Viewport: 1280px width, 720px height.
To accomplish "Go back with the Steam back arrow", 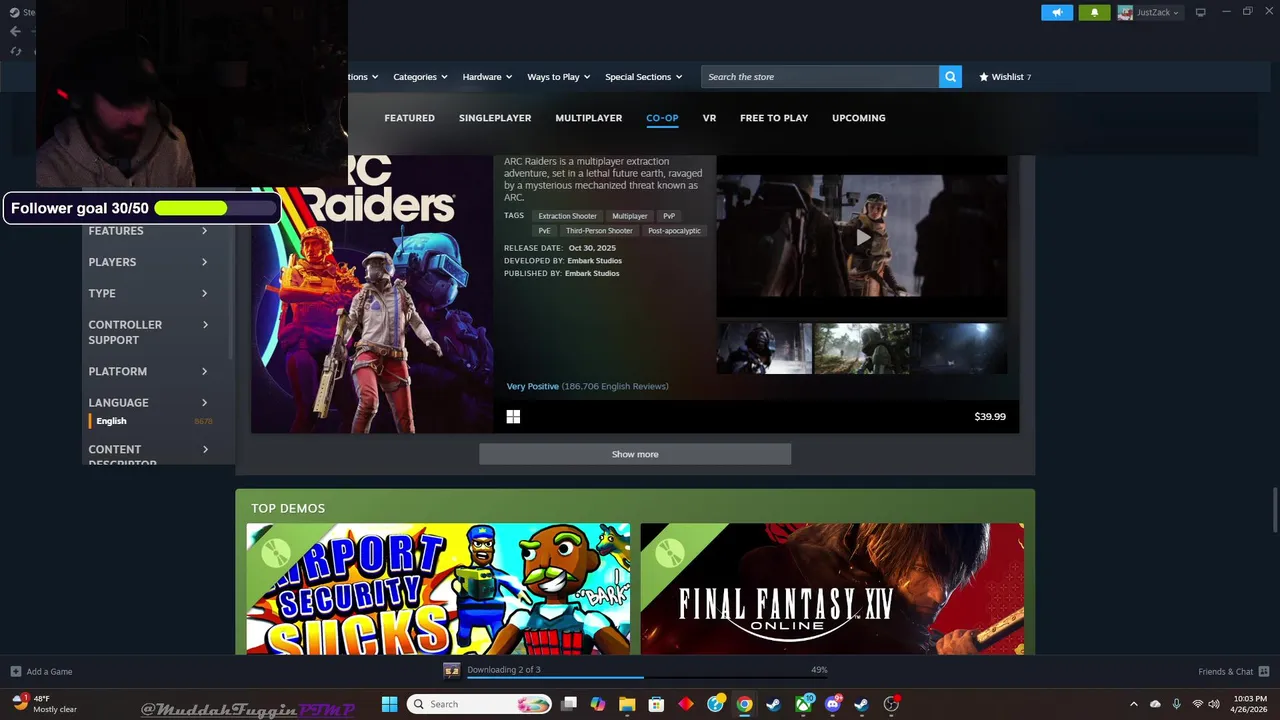I will (x=15, y=31).
